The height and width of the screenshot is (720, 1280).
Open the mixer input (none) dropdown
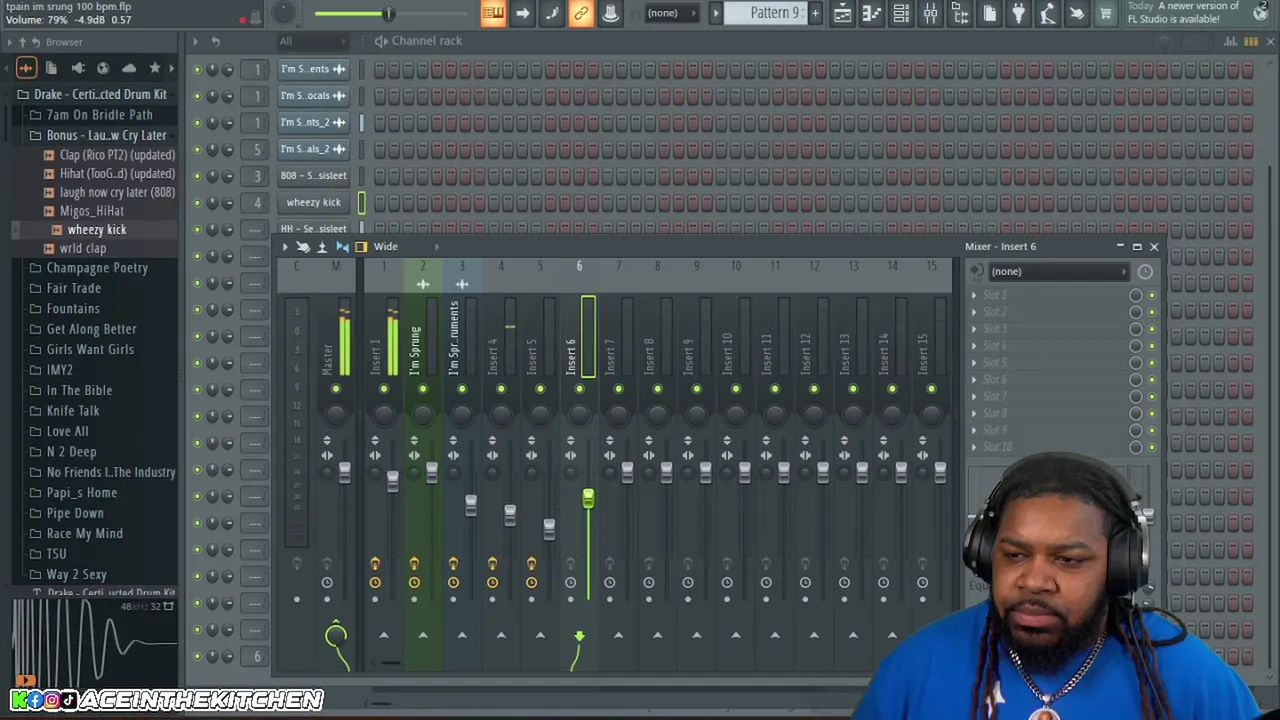1057,272
